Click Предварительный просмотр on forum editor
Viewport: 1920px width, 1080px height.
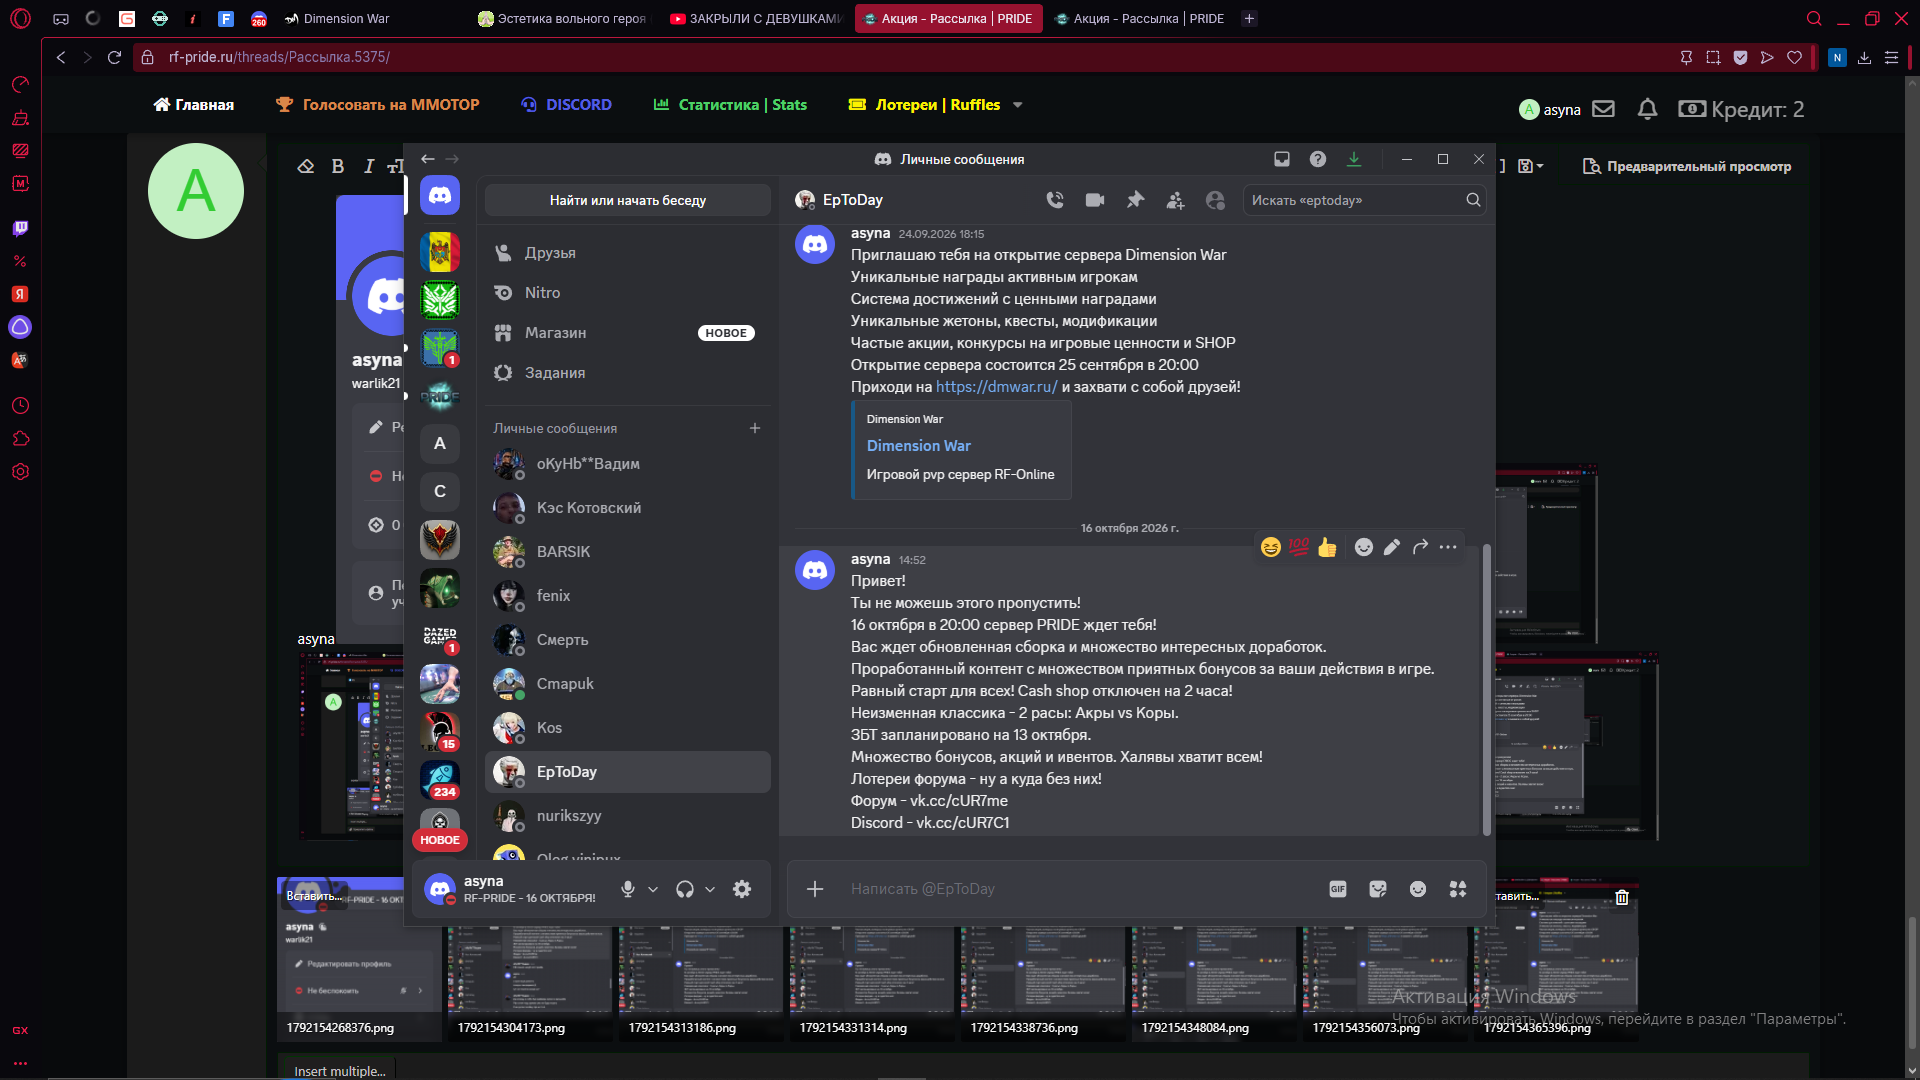(x=1687, y=166)
